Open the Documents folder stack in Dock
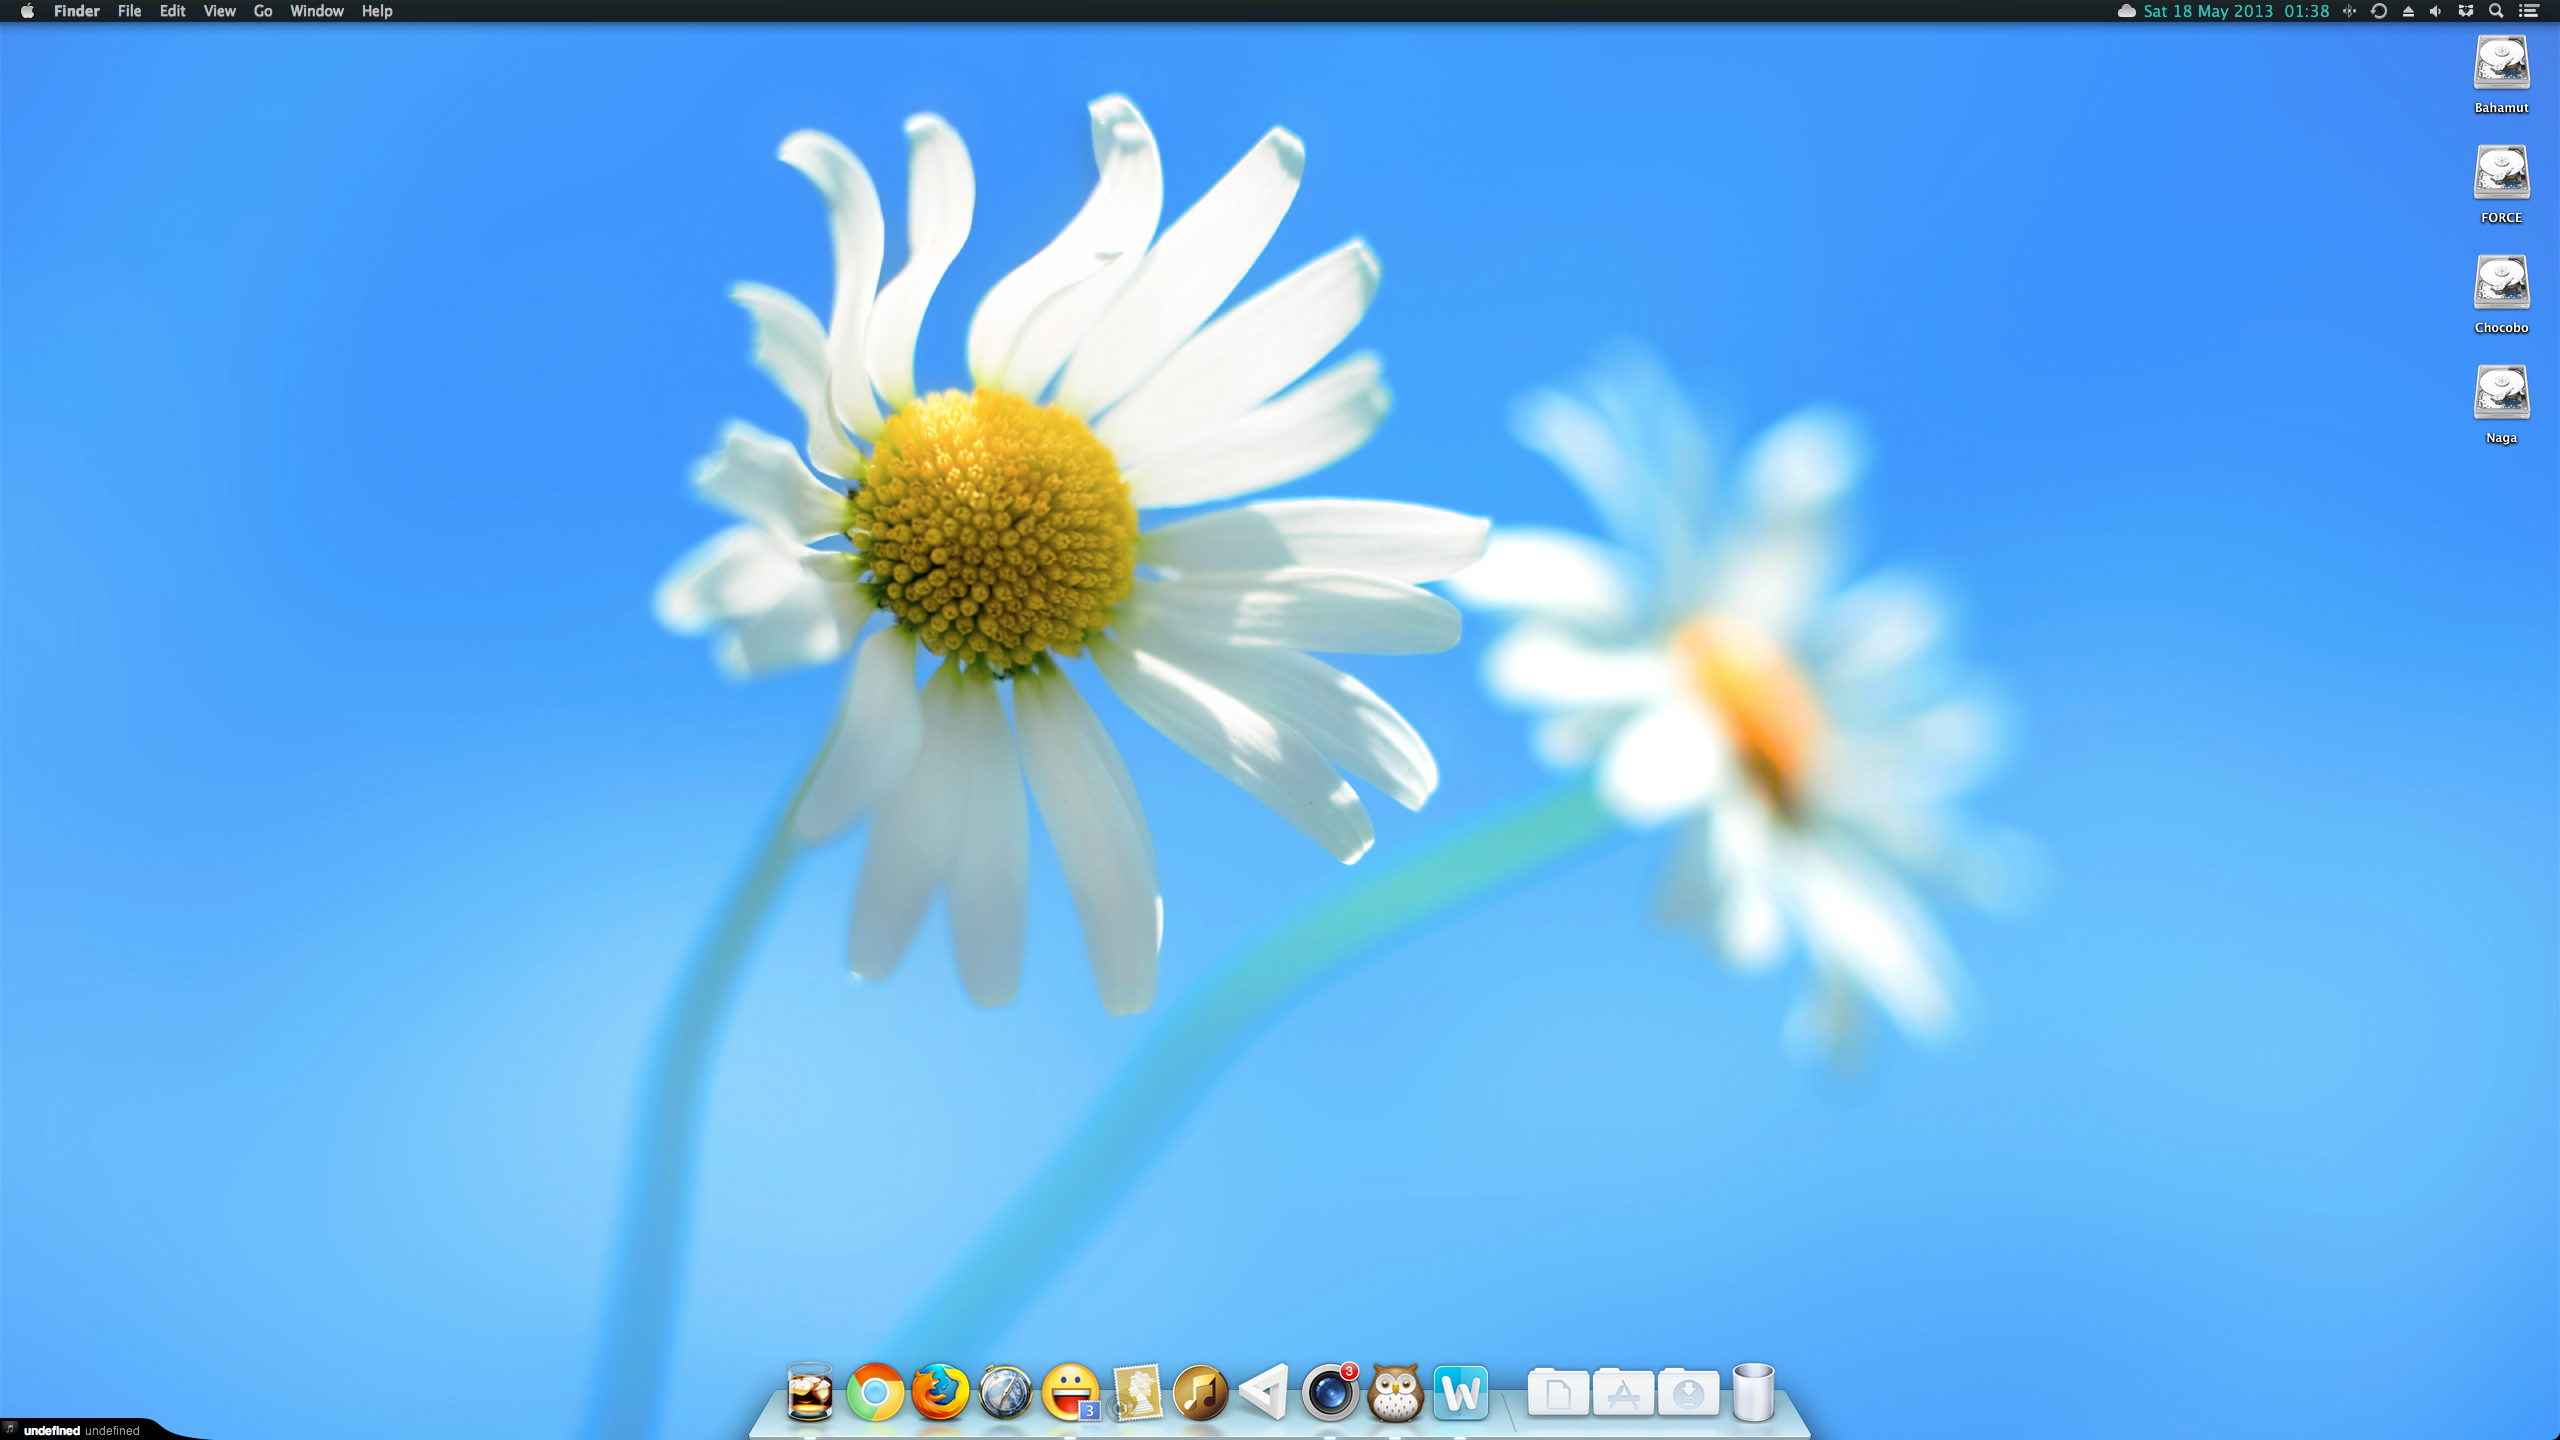Screen dimensions: 2560x1440 click(x=1558, y=1392)
